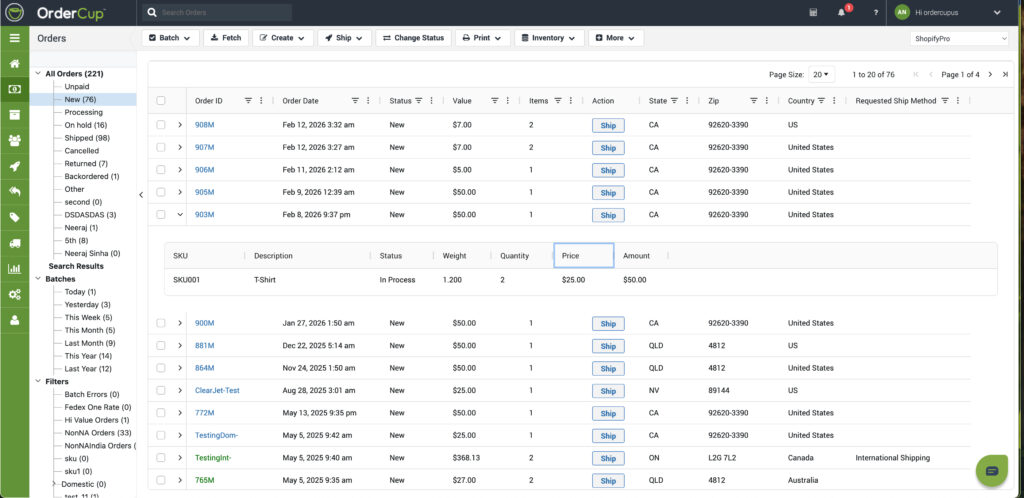Open the bar chart reports icon

click(x=14, y=269)
